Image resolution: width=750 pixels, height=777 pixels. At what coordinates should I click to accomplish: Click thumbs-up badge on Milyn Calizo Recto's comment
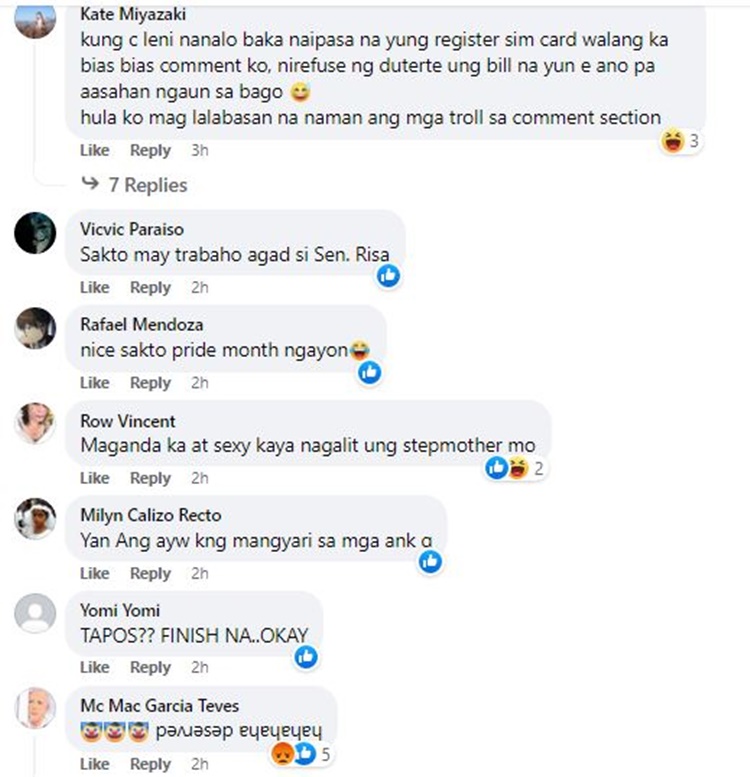(430, 562)
